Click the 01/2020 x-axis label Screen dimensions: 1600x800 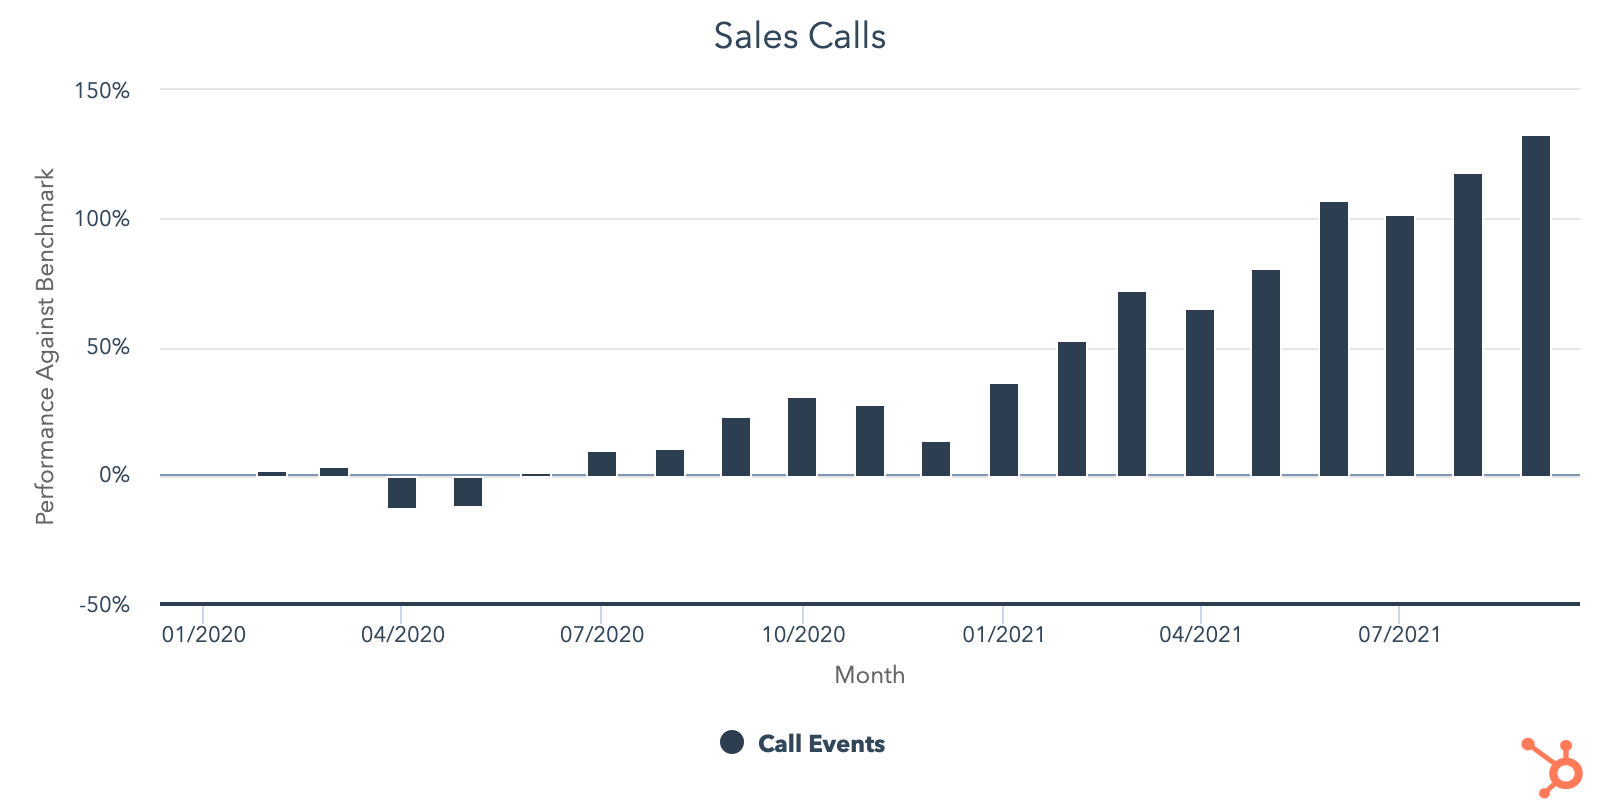click(x=204, y=634)
